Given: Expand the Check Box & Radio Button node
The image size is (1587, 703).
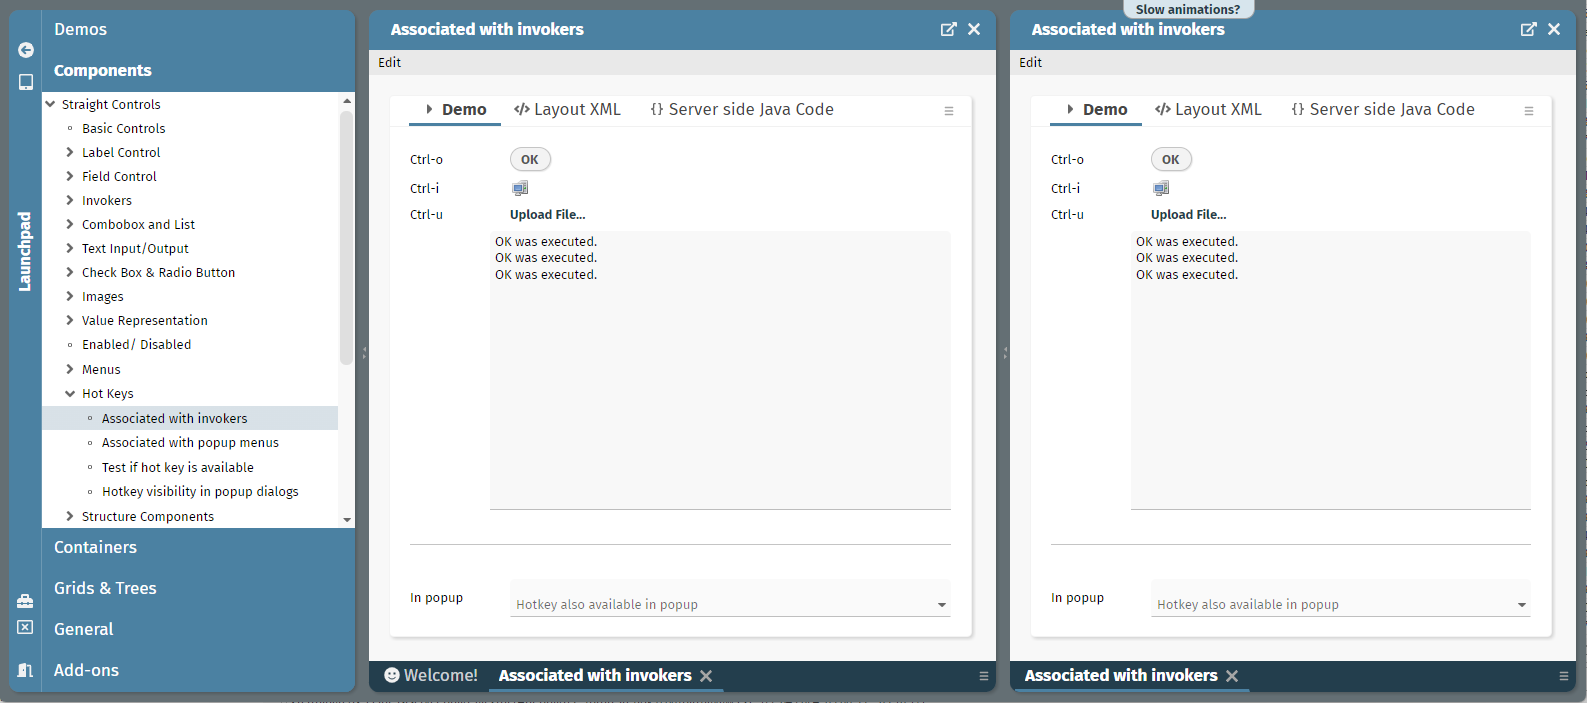Looking at the screenshot, I should (70, 273).
